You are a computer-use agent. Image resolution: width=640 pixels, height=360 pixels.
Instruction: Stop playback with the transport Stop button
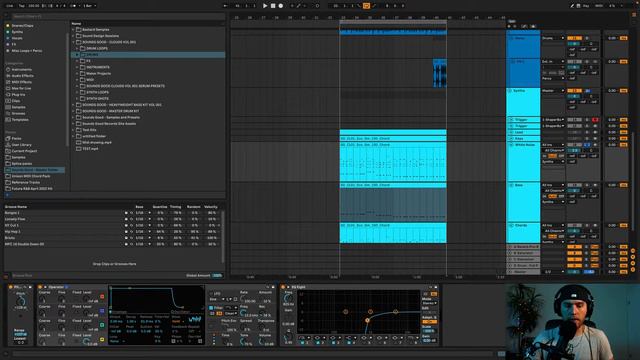[273, 6]
